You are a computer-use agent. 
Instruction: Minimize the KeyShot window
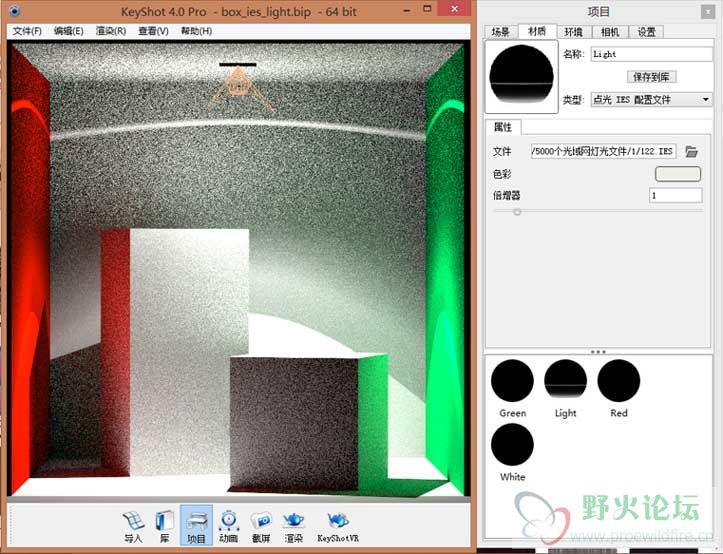tap(407, 10)
